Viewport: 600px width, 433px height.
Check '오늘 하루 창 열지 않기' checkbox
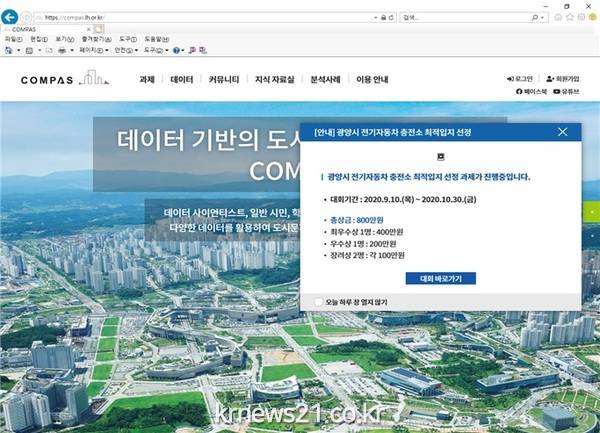pos(319,301)
